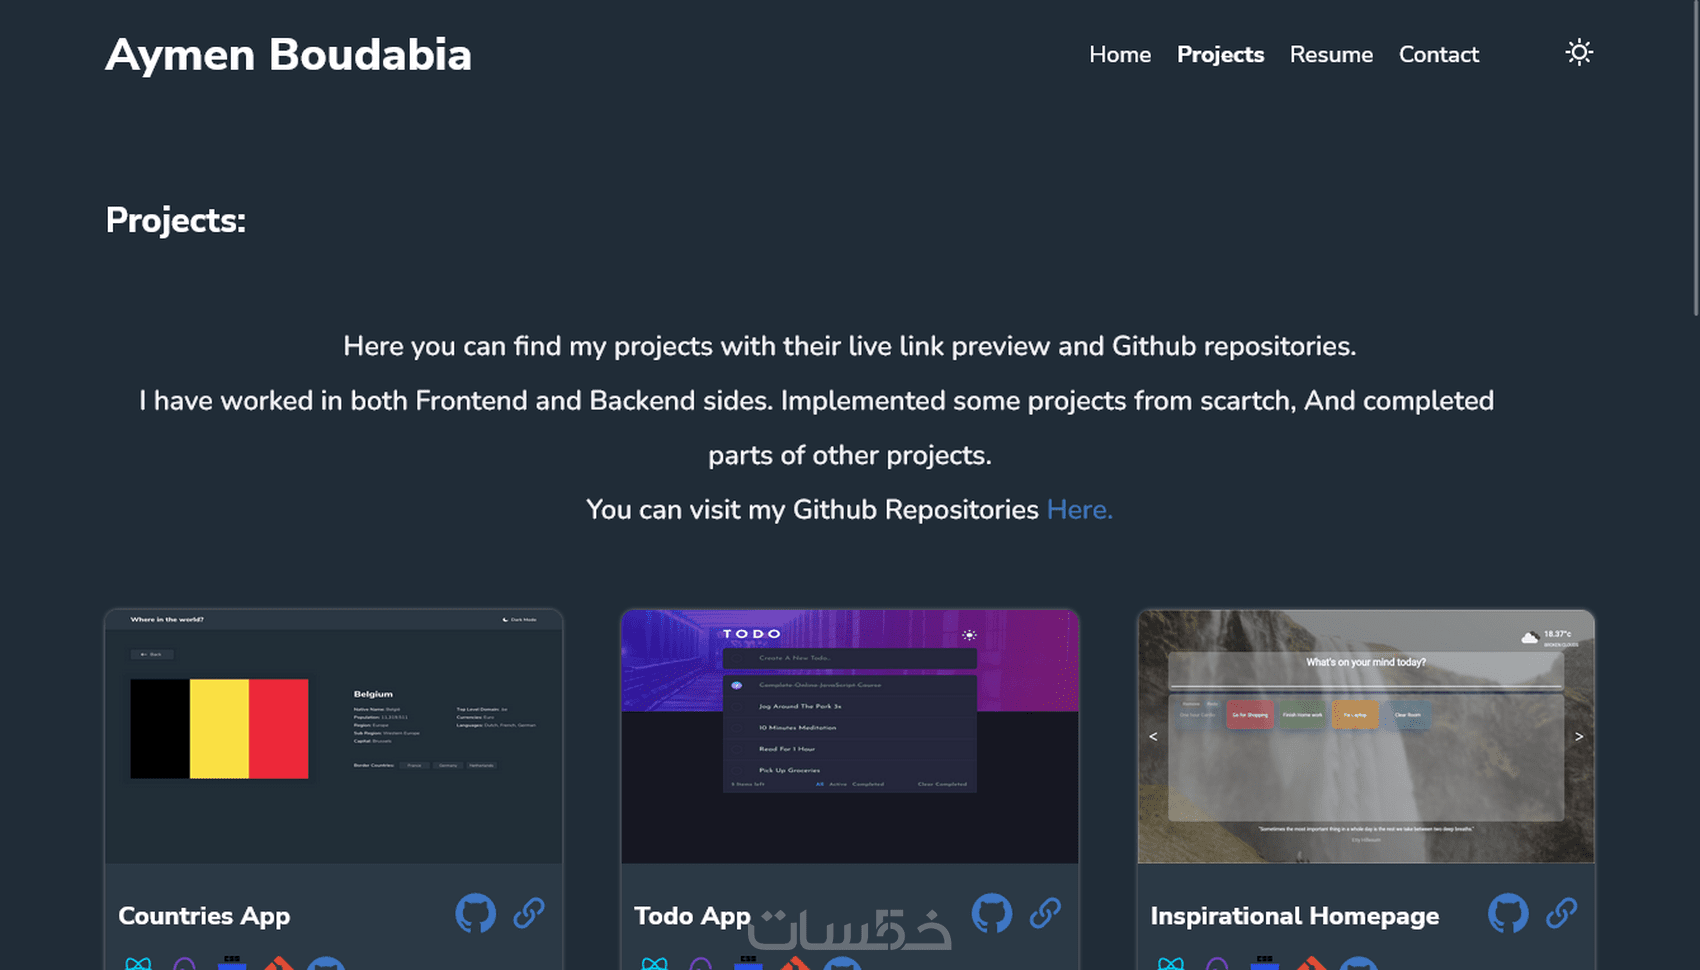Go to the Home page
Screen dimensions: 1700x970
tap(1120, 55)
